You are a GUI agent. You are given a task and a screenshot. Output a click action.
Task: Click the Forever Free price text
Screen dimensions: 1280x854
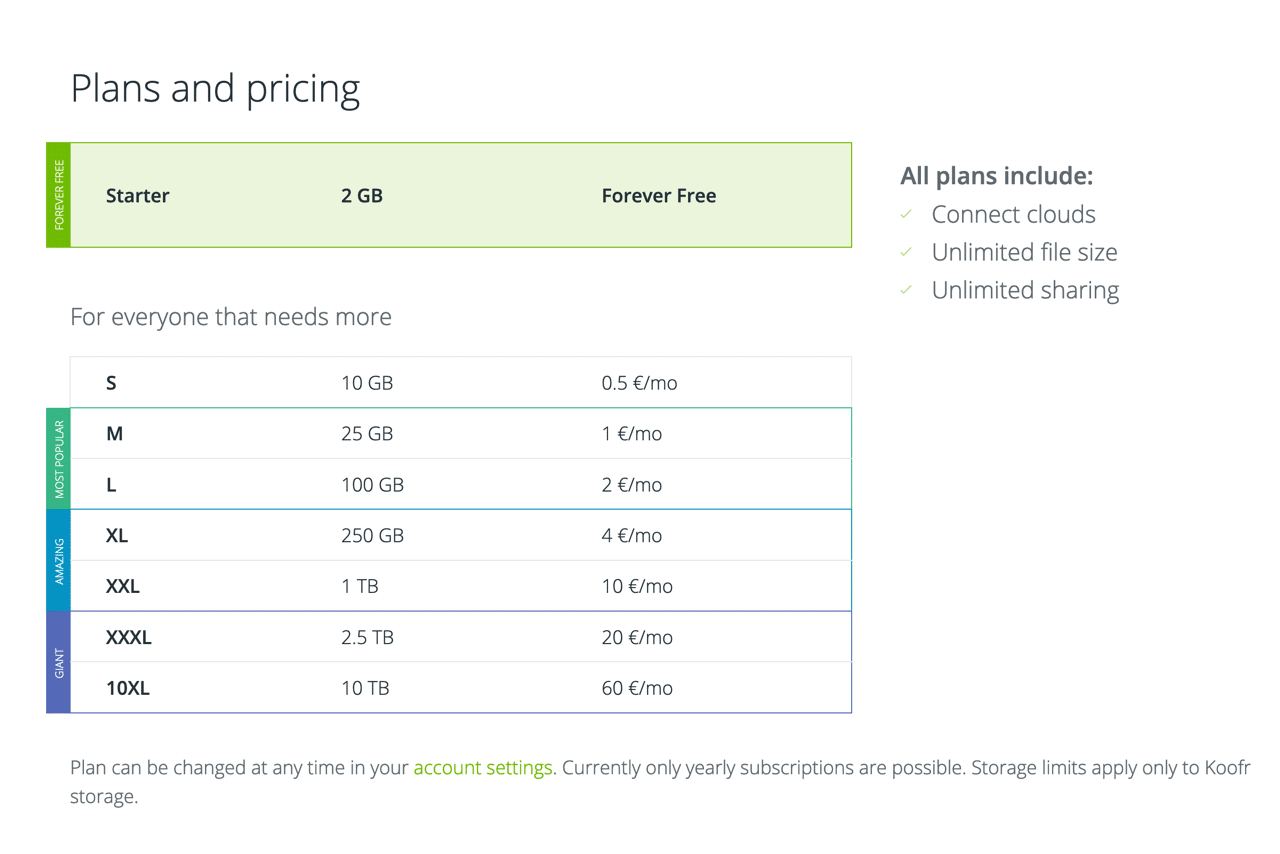pyautogui.click(x=658, y=196)
